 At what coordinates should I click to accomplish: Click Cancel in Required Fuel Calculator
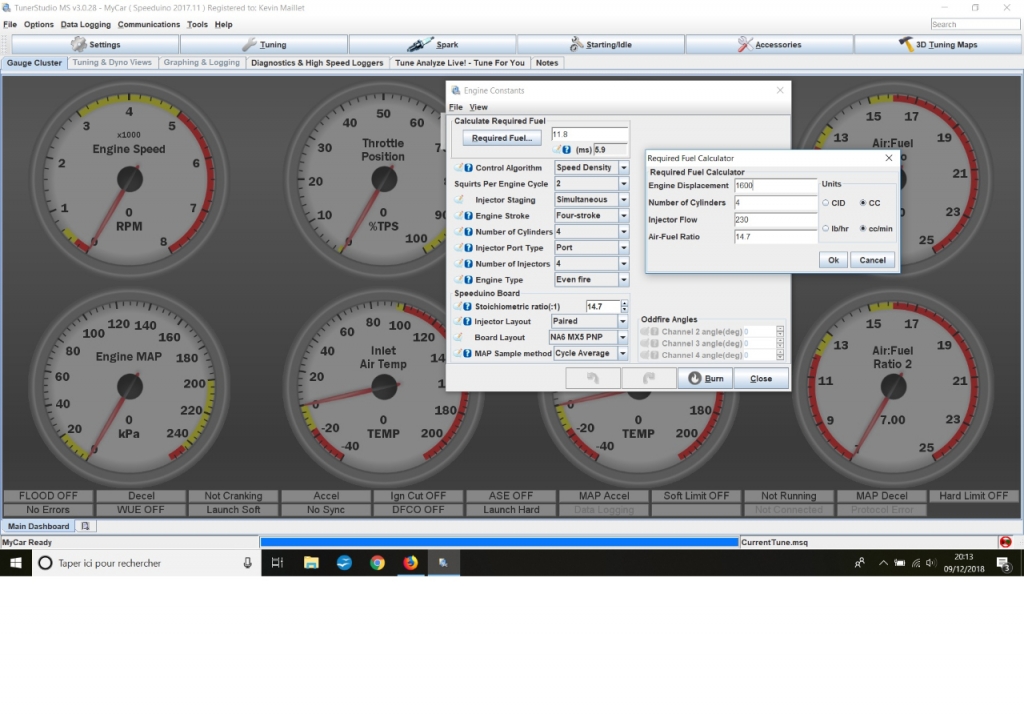click(872, 260)
